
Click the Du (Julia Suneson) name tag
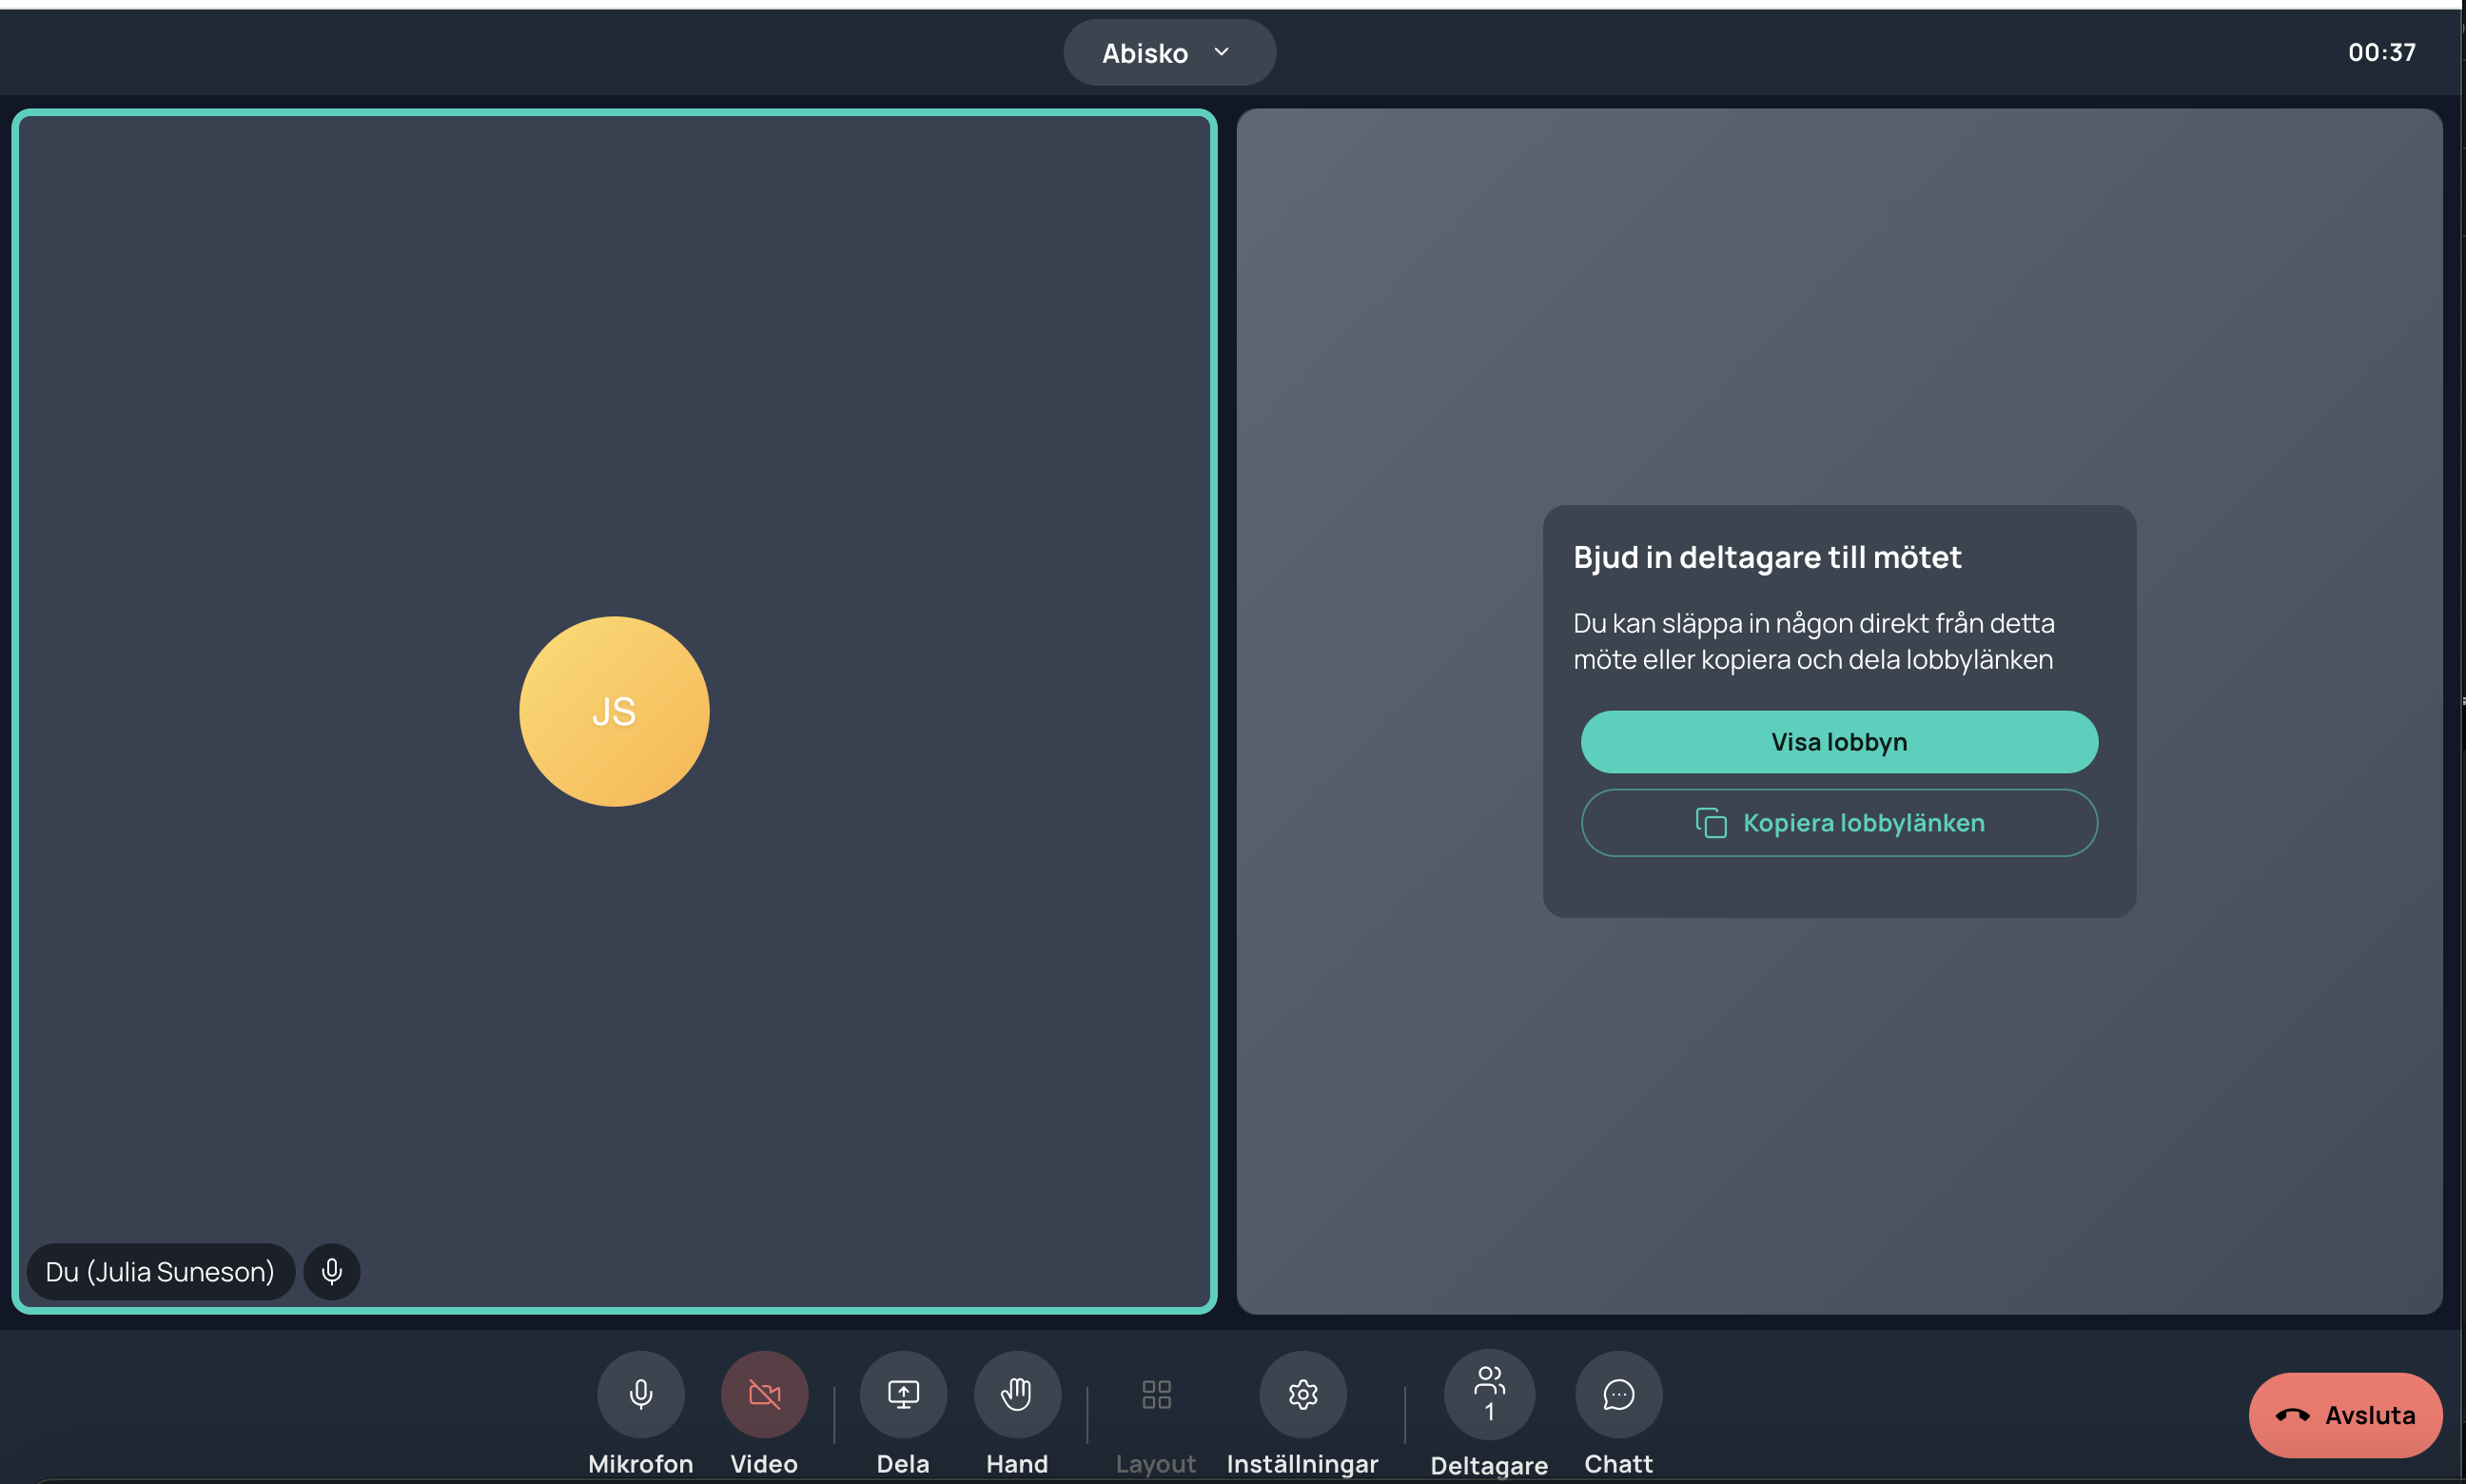pos(160,1271)
